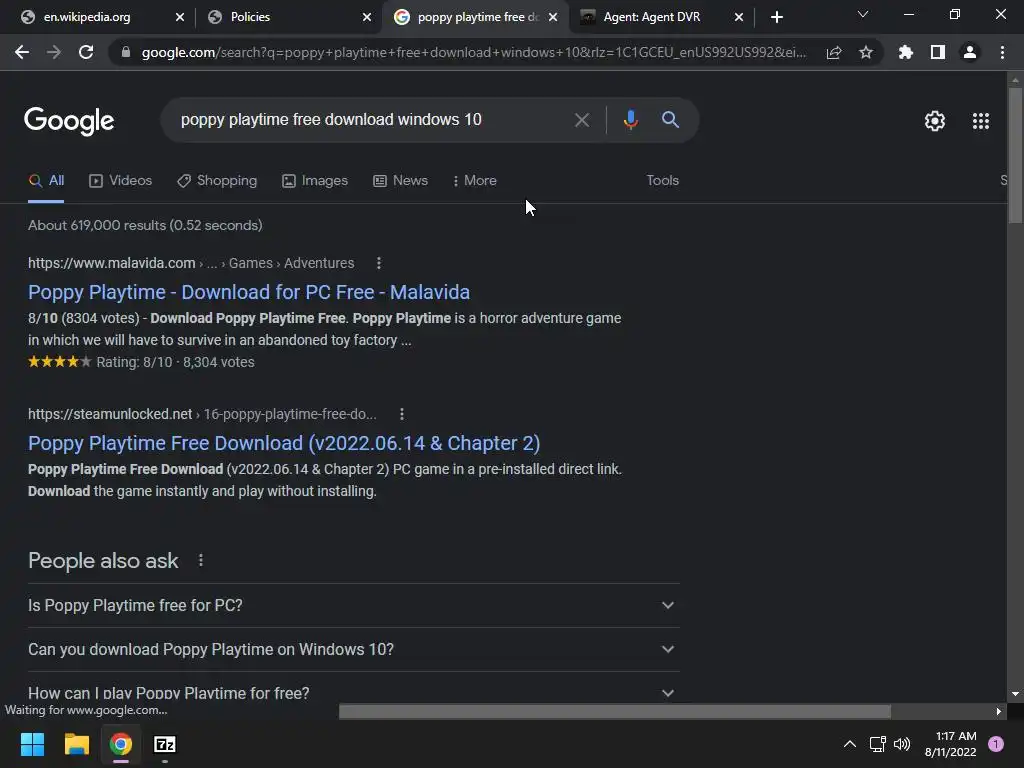1024x768 pixels.
Task: Open the Windows Start menu
Action: (32, 744)
